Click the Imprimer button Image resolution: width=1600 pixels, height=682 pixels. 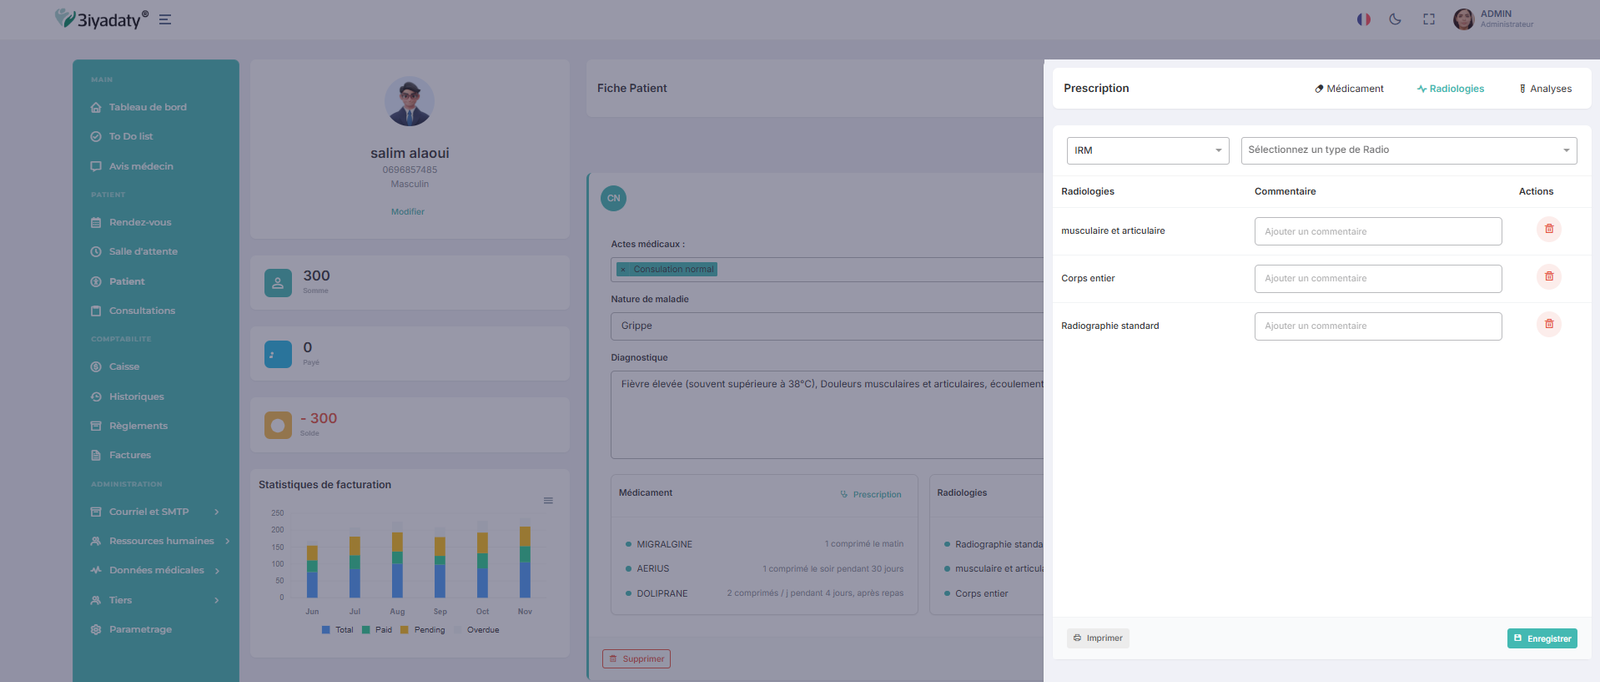click(1098, 638)
